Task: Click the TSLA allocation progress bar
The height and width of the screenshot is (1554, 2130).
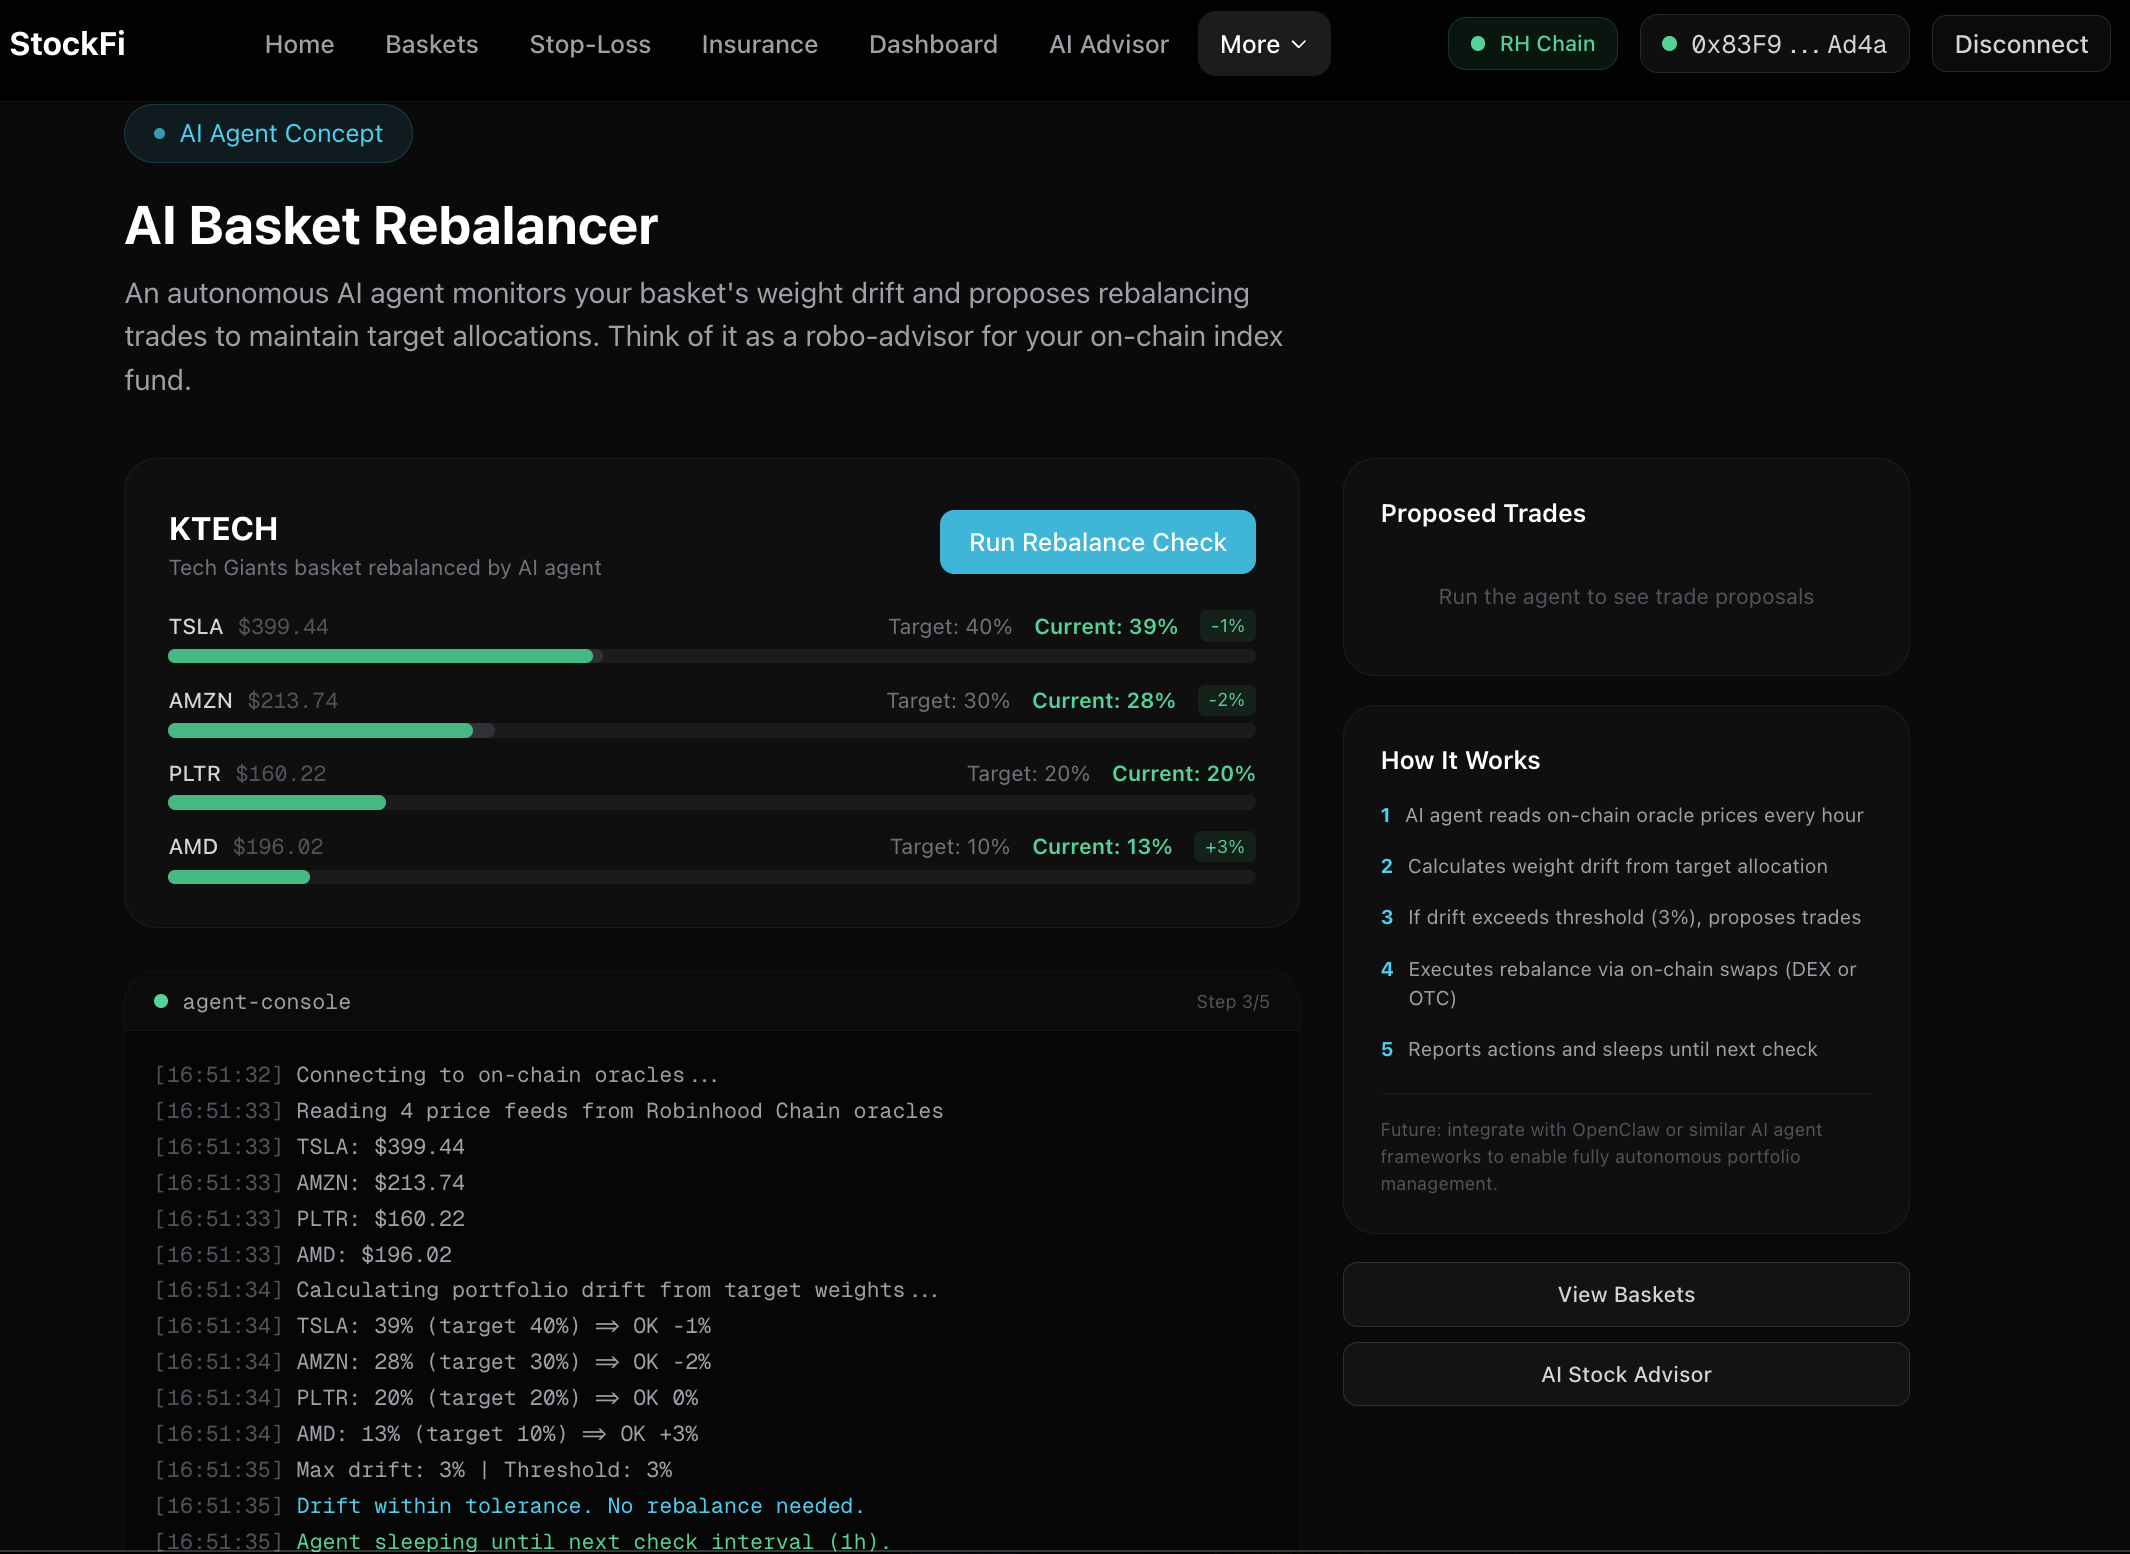Action: click(711, 656)
